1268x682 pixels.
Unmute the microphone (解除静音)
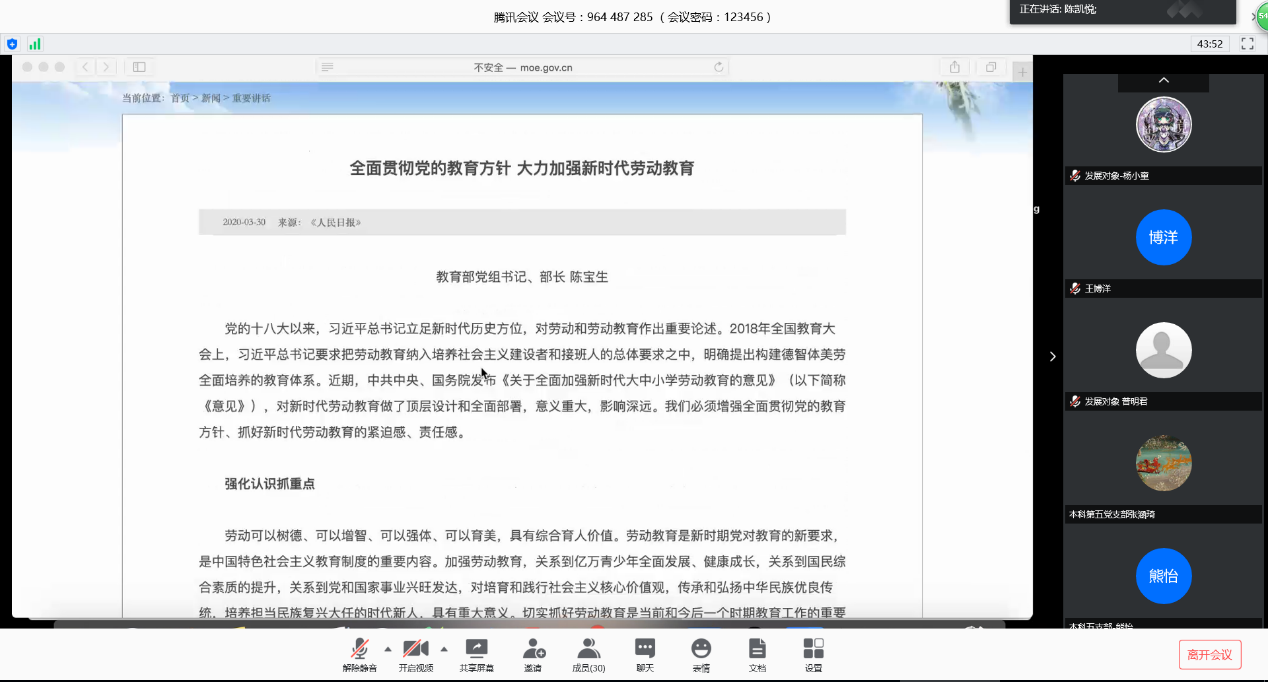pos(359,653)
